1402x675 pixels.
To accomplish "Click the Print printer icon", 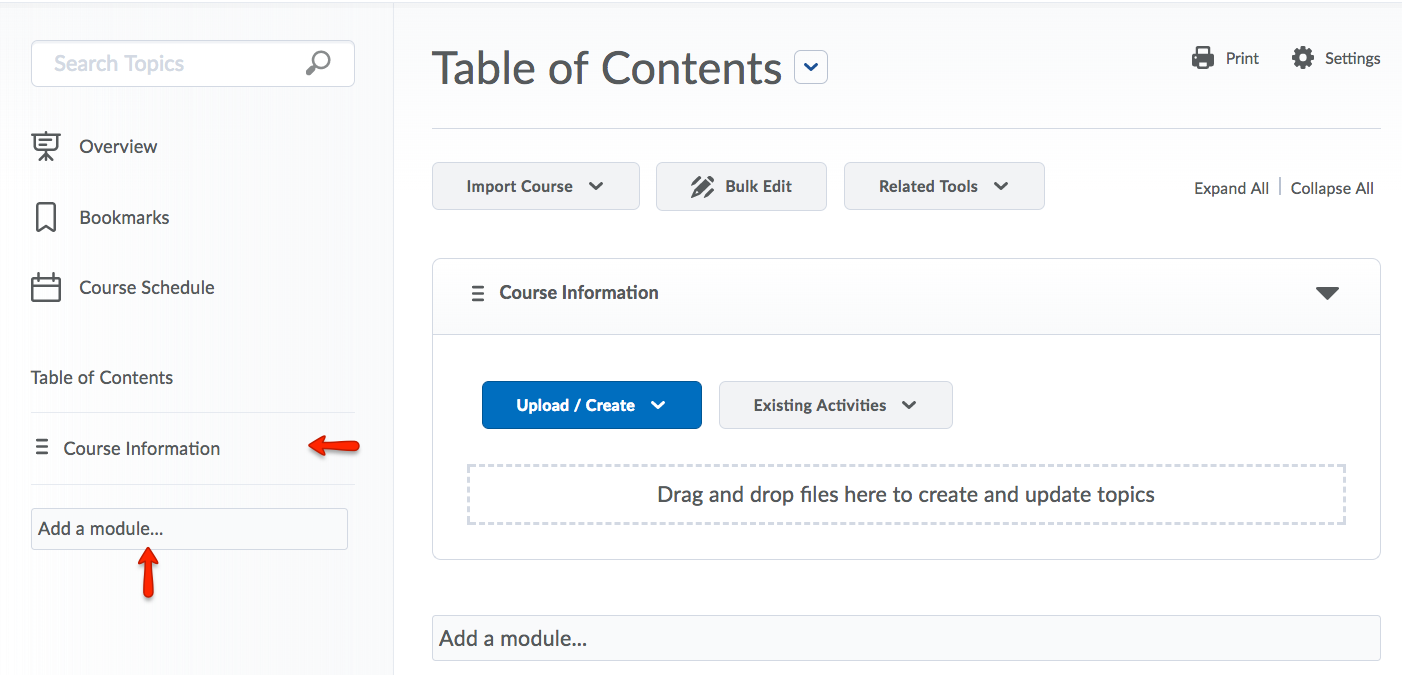I will click(x=1202, y=58).
